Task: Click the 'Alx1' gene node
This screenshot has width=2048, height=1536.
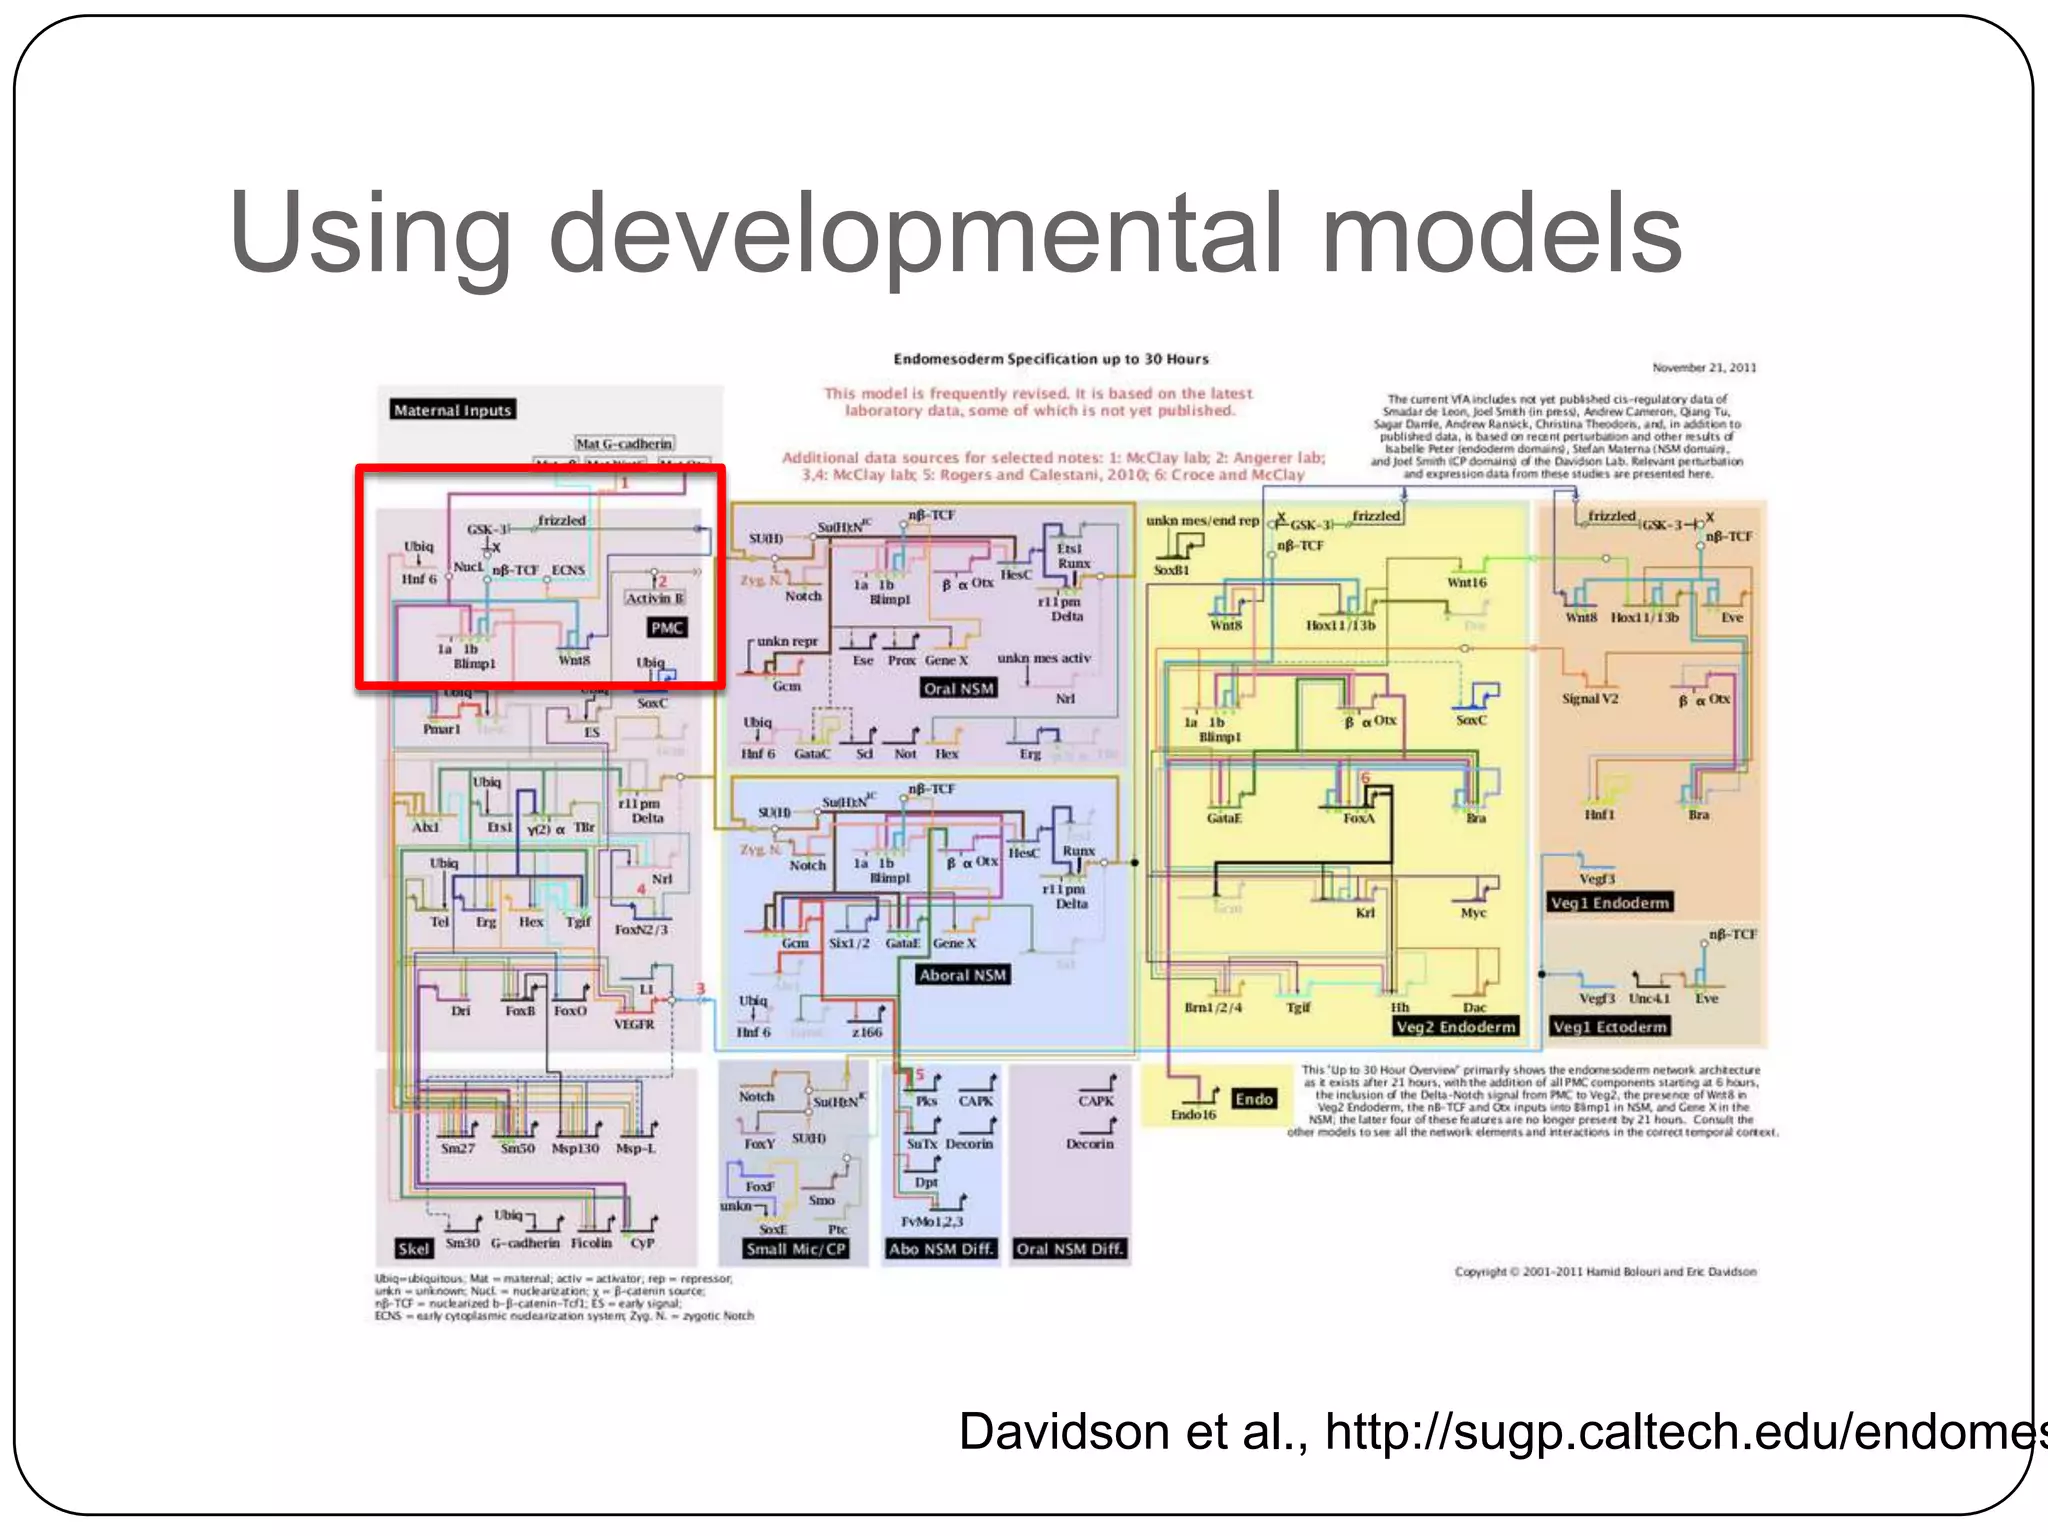Action: coord(426,828)
